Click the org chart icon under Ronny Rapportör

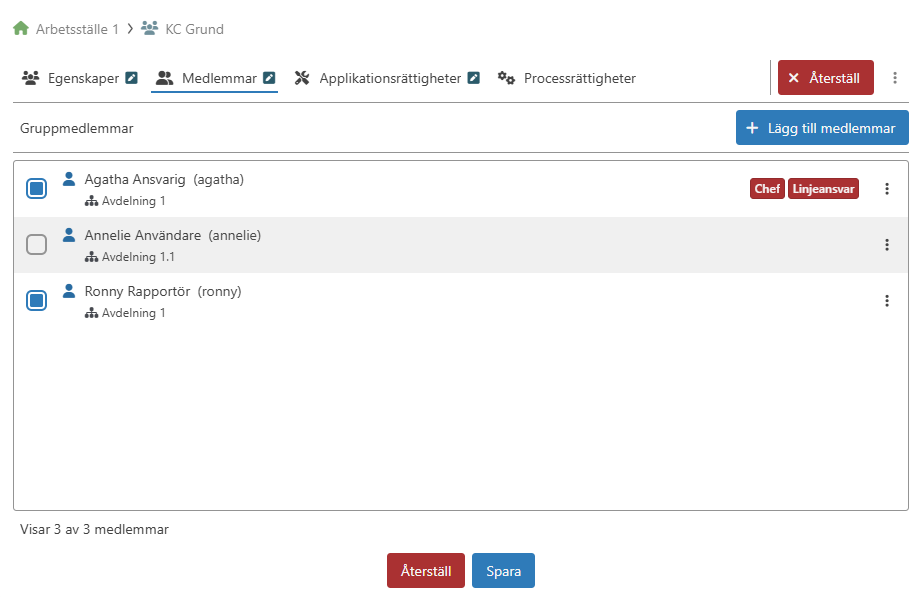(91, 313)
